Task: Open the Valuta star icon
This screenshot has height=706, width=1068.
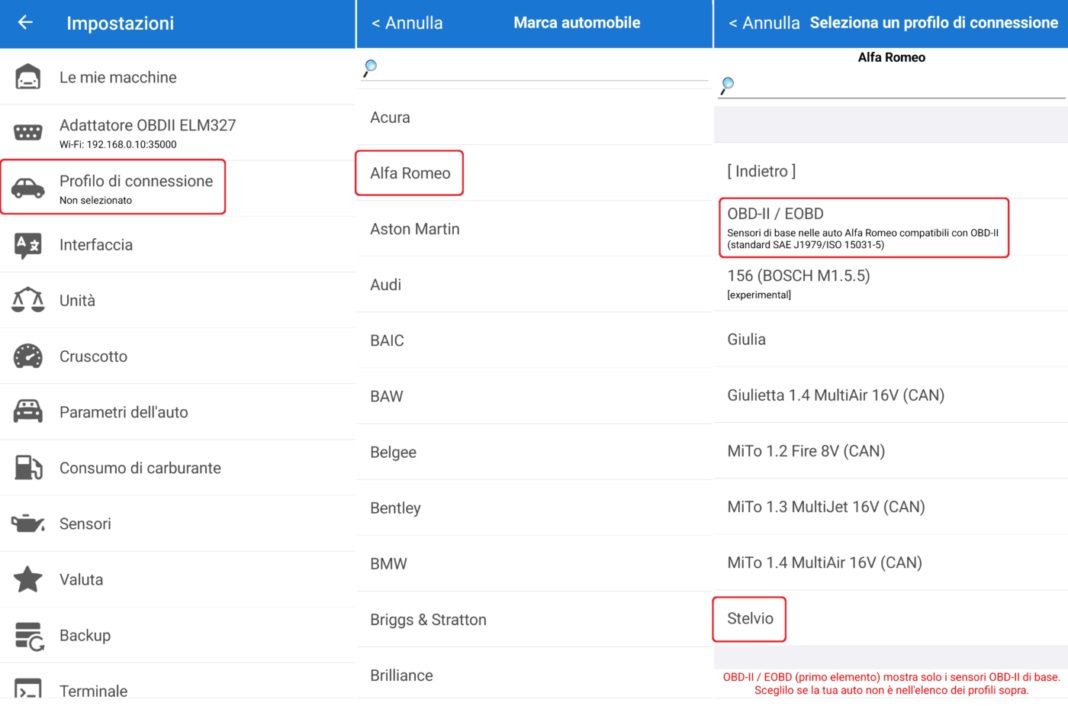Action: pyautogui.click(x=28, y=579)
